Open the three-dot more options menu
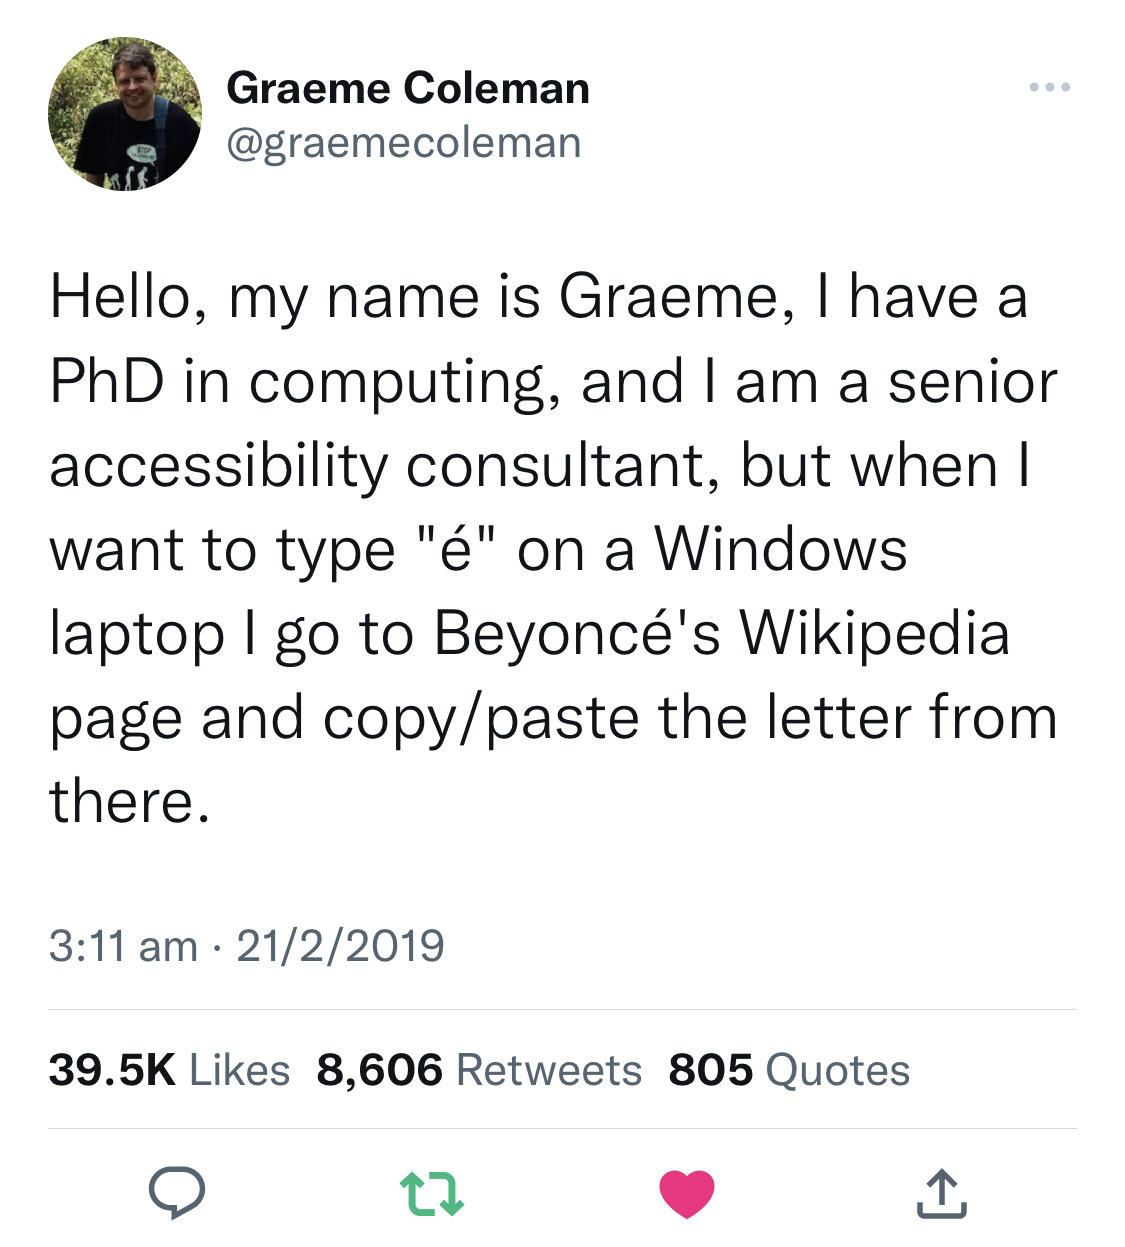The height and width of the screenshot is (1247, 1125). point(1050,88)
